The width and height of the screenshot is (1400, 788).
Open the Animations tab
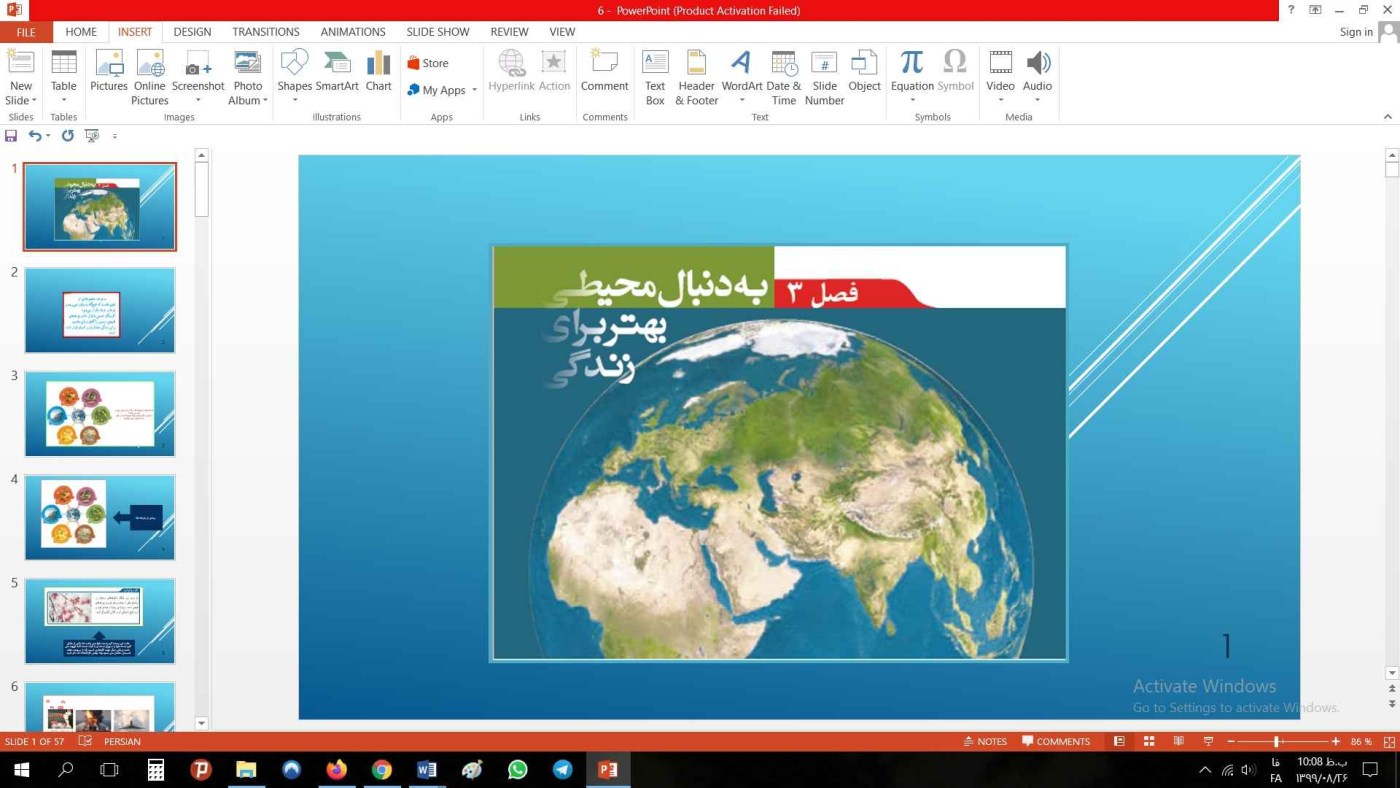pos(352,32)
